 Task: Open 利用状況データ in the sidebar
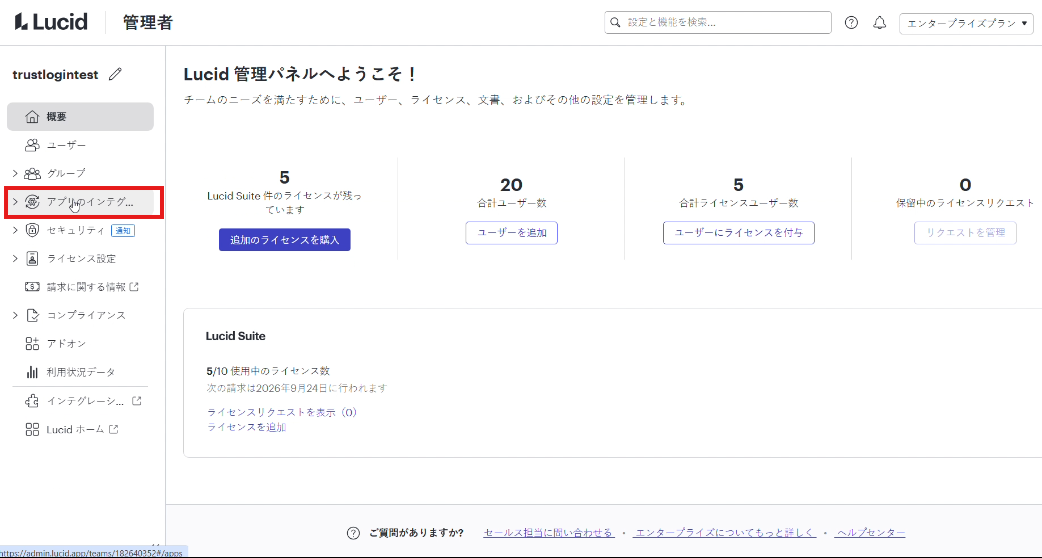pos(80,371)
